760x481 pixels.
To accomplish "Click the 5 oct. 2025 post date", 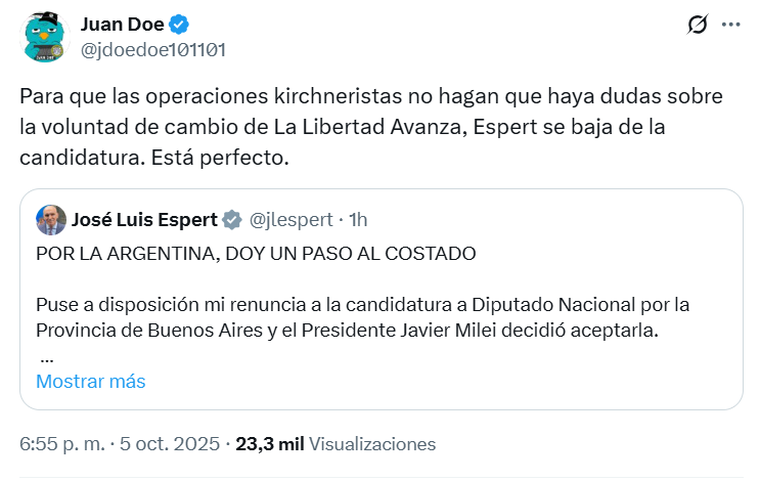I will coord(168,444).
